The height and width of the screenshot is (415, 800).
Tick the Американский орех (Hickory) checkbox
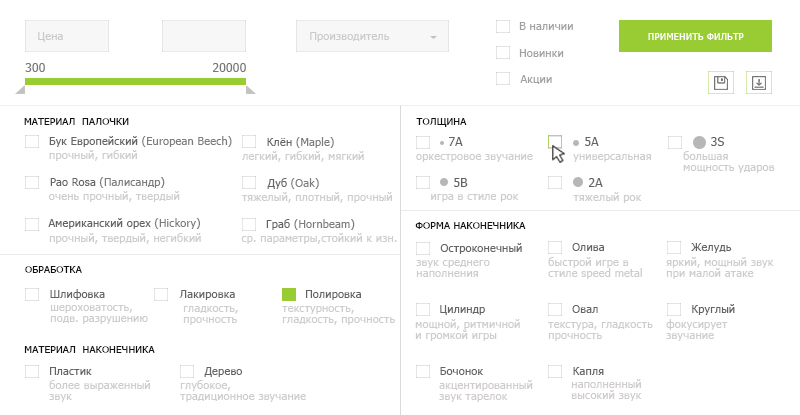32,223
